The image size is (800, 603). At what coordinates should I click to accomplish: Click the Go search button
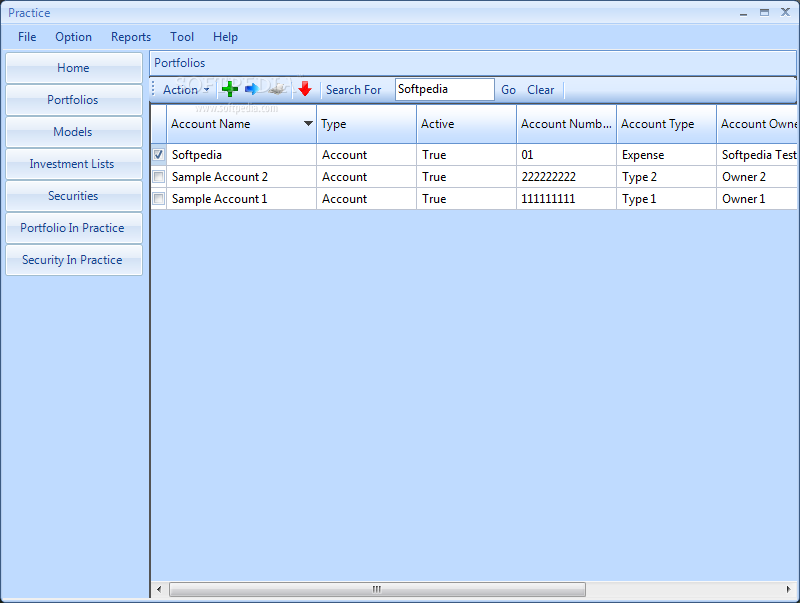[508, 90]
